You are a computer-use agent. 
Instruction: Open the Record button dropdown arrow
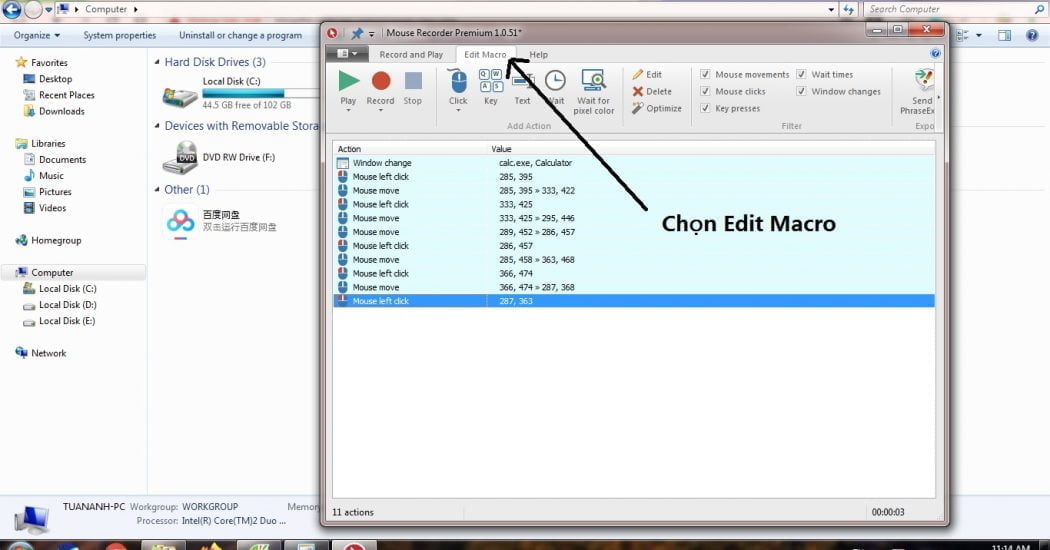click(380, 110)
